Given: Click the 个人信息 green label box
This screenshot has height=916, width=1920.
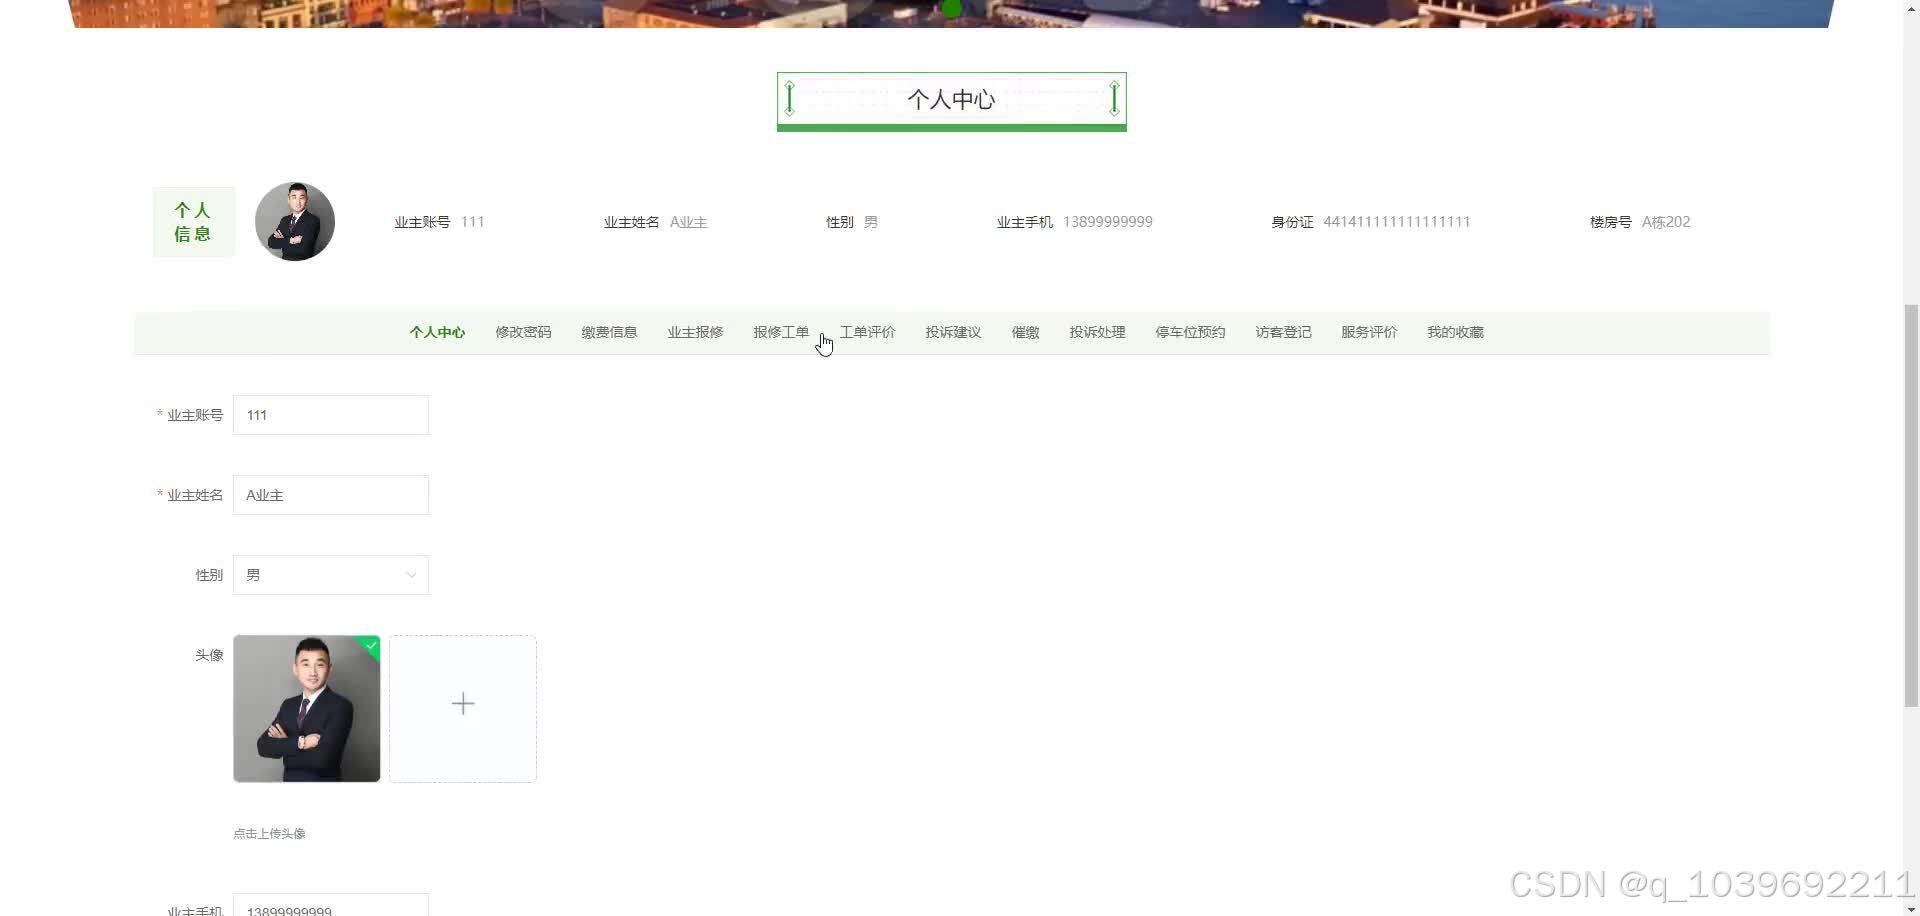Looking at the screenshot, I should (x=194, y=222).
